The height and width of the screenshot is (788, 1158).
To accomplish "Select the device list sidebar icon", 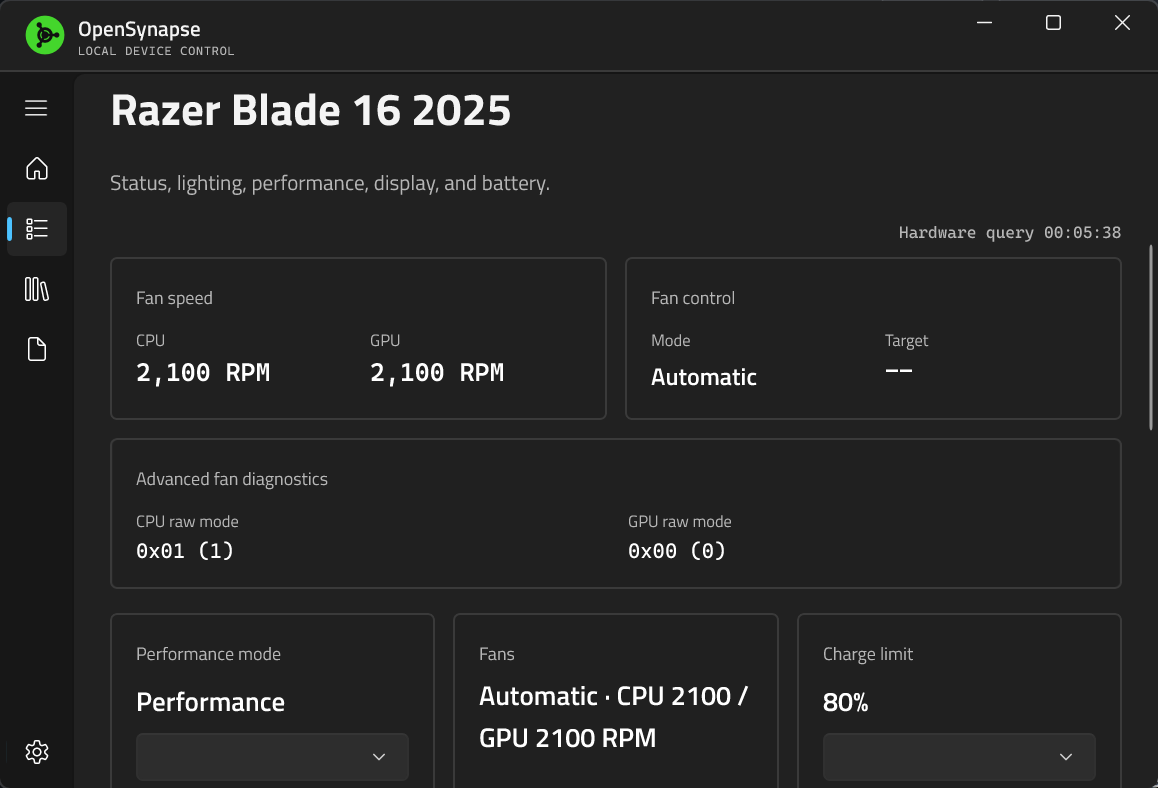I will (36, 229).
